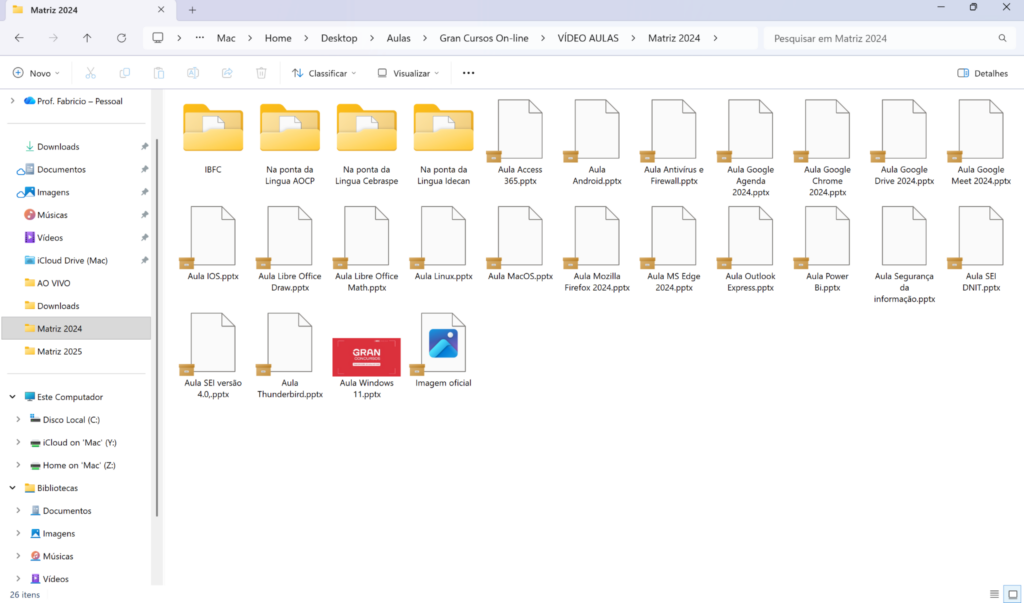Select Aula Thunderbird.pptx file
The width and height of the screenshot is (1024, 603).
[290, 355]
